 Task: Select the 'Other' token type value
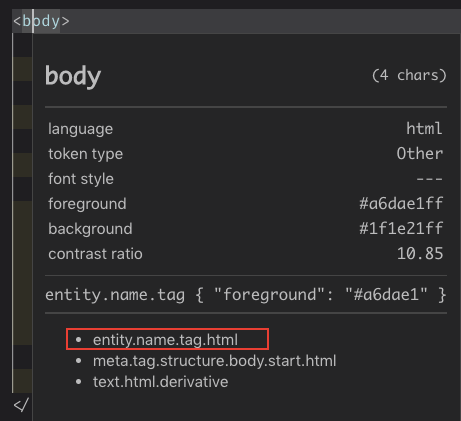[x=420, y=154]
